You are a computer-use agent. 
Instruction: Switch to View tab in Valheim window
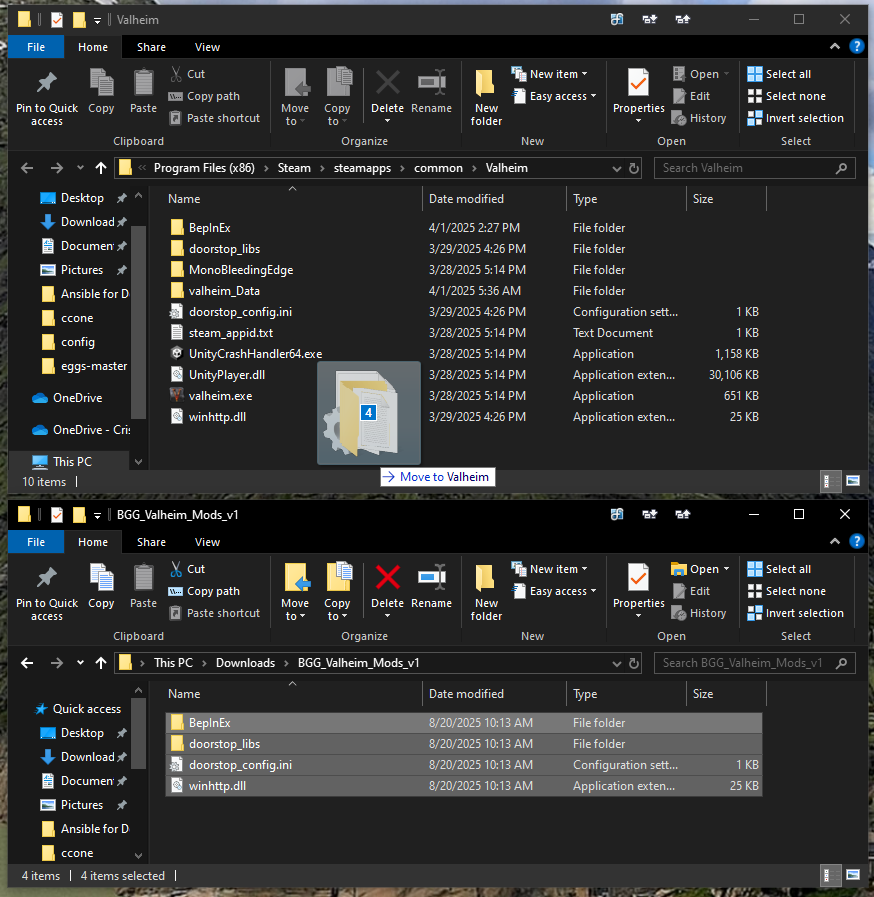[x=207, y=47]
